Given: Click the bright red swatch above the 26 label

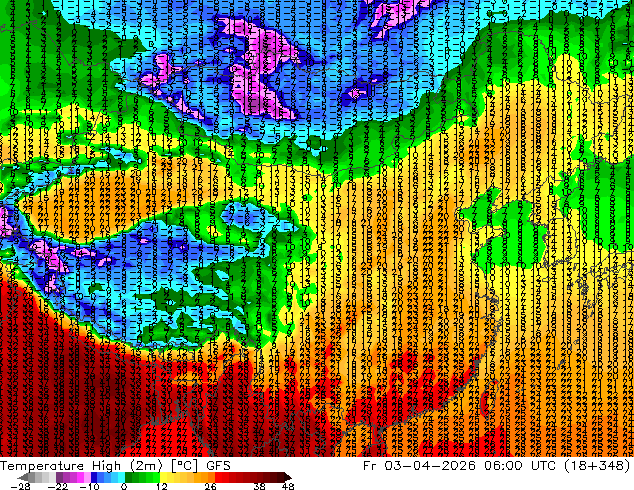Looking at the screenshot, I should [218, 477].
